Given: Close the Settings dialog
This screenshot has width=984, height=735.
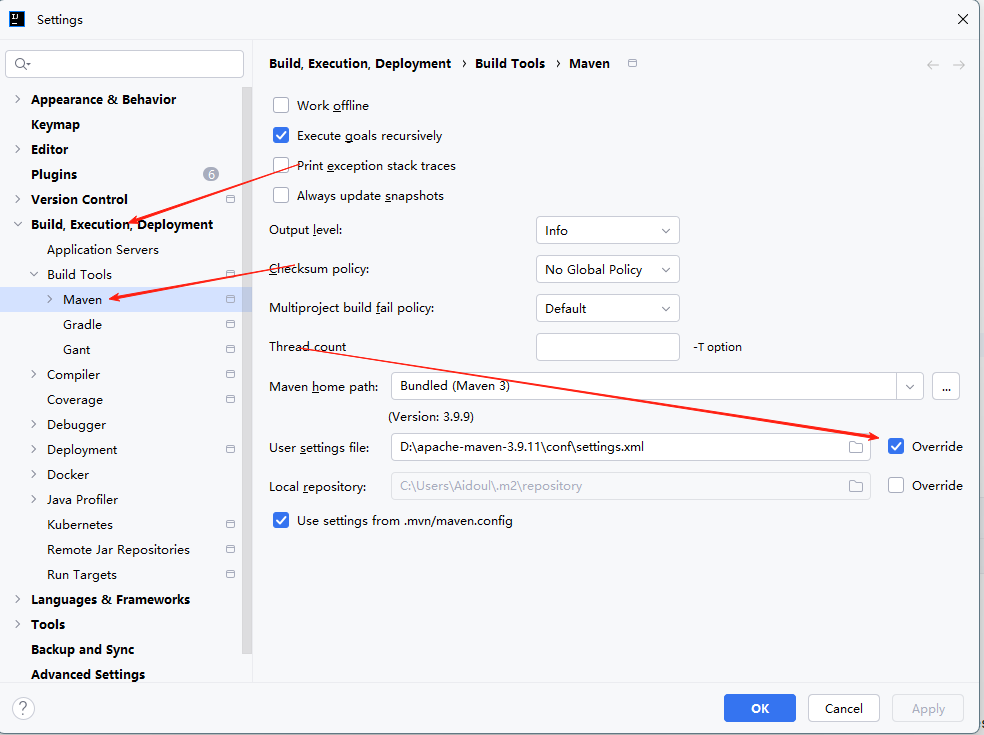Looking at the screenshot, I should pos(963,19).
